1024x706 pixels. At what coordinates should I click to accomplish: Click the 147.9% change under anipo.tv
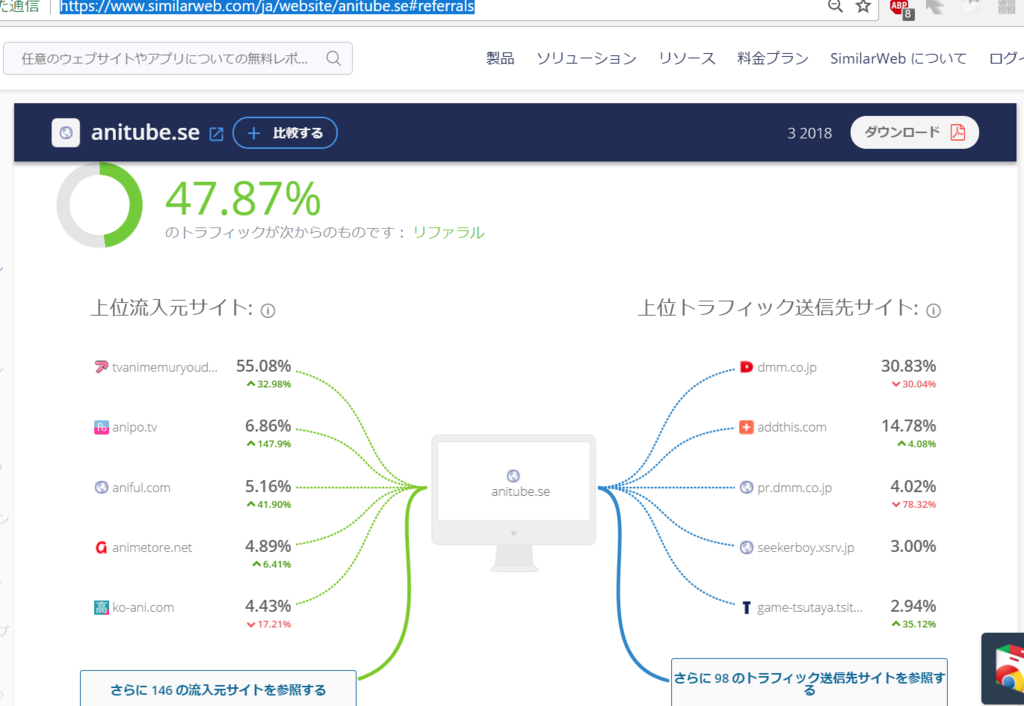click(268, 444)
